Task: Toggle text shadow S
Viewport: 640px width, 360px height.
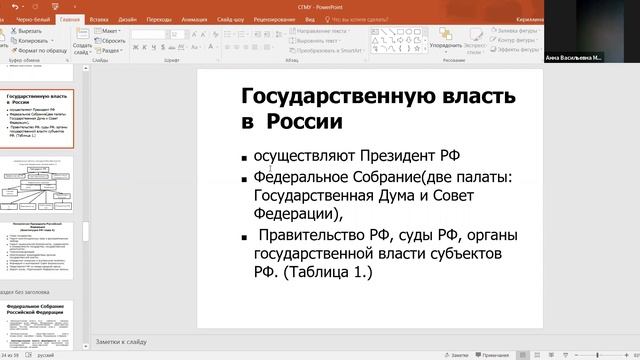Action: (163, 48)
